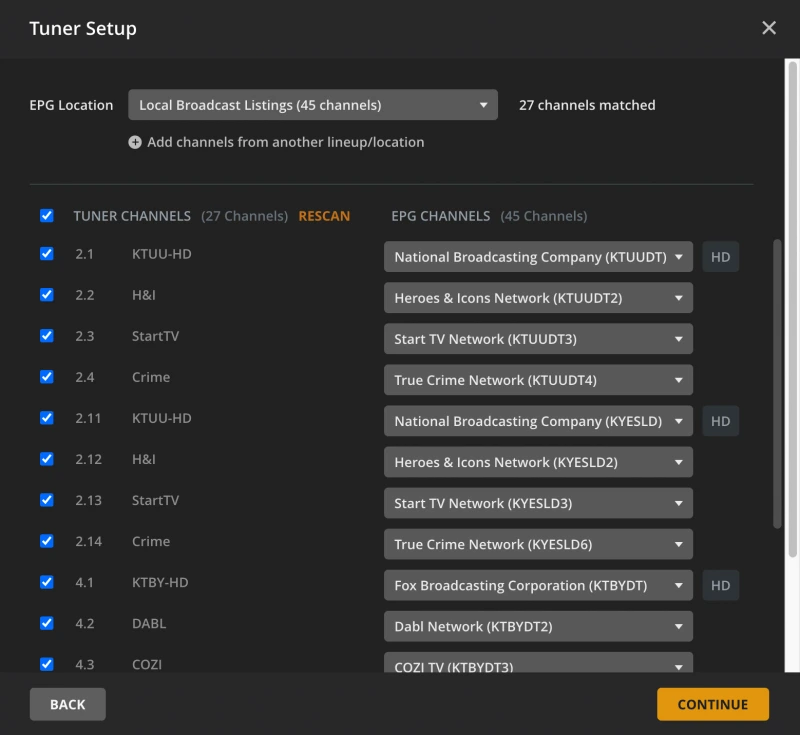Toggle HD badge for channel 2.1

coord(720,257)
